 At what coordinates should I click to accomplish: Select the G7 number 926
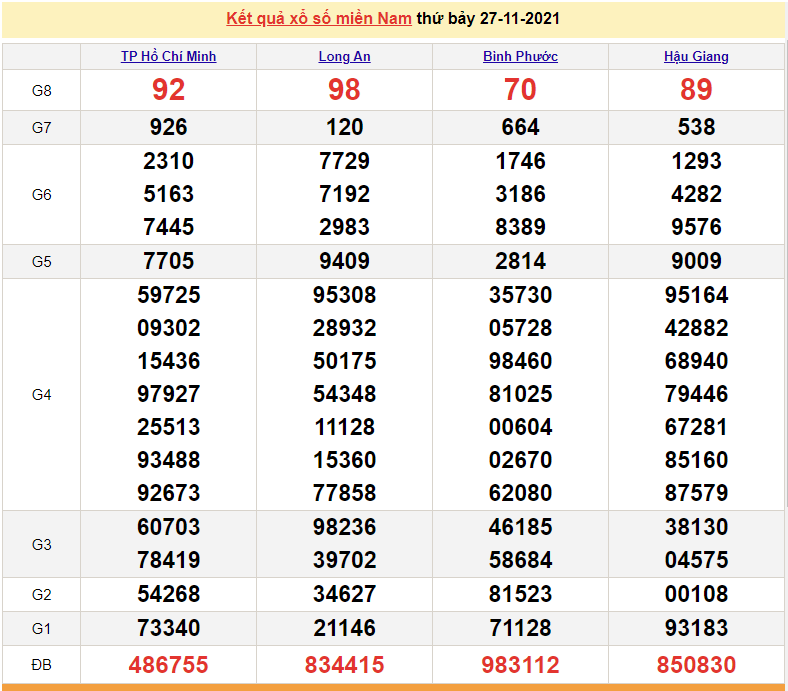click(168, 128)
